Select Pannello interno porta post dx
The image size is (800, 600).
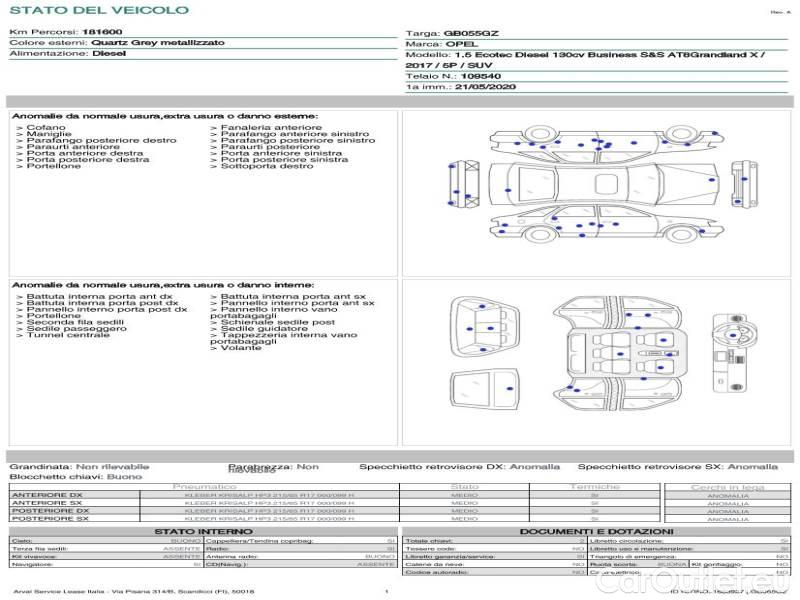pyautogui.click(x=102, y=309)
